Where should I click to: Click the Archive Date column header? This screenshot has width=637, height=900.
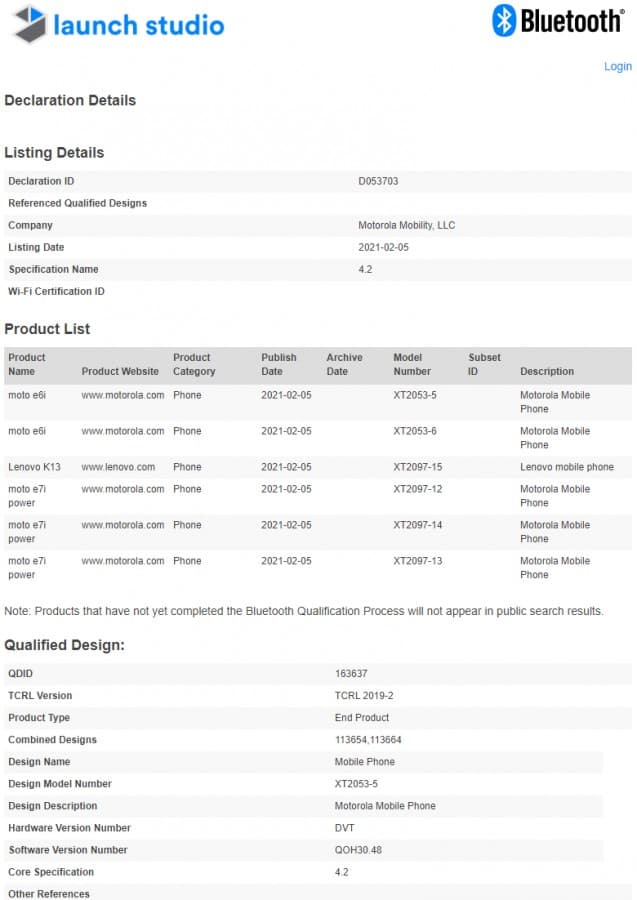344,364
